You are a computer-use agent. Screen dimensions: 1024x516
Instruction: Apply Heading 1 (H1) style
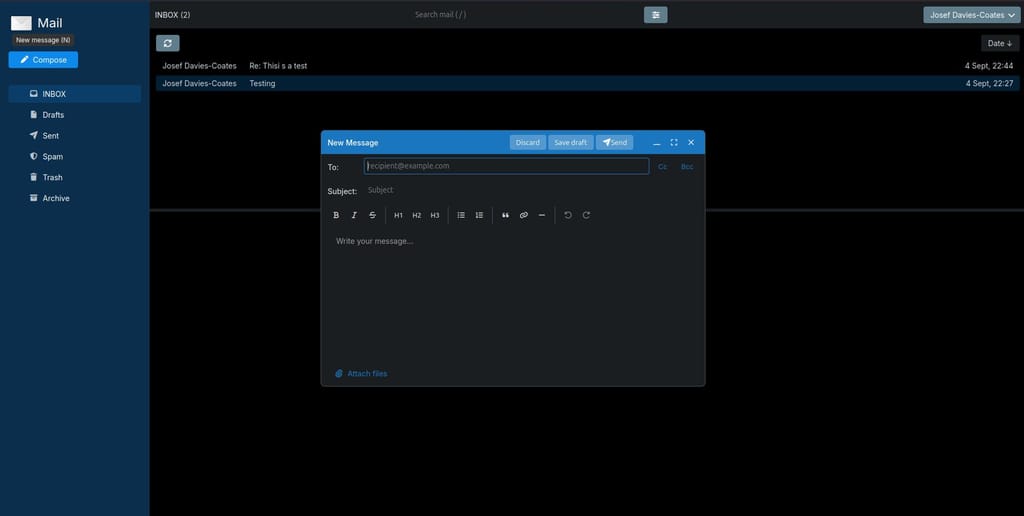pyautogui.click(x=398, y=215)
